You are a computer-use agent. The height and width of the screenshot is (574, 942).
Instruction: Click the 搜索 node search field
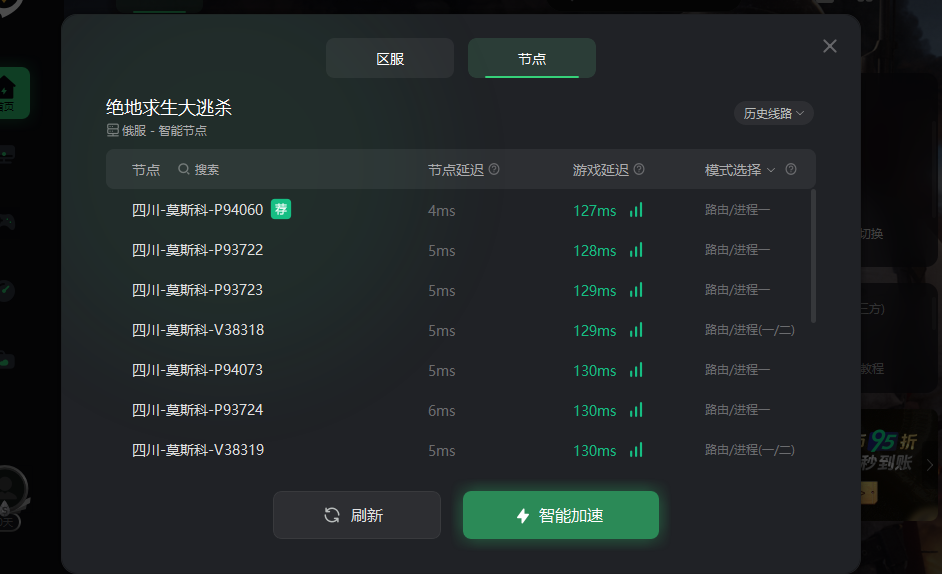point(207,170)
